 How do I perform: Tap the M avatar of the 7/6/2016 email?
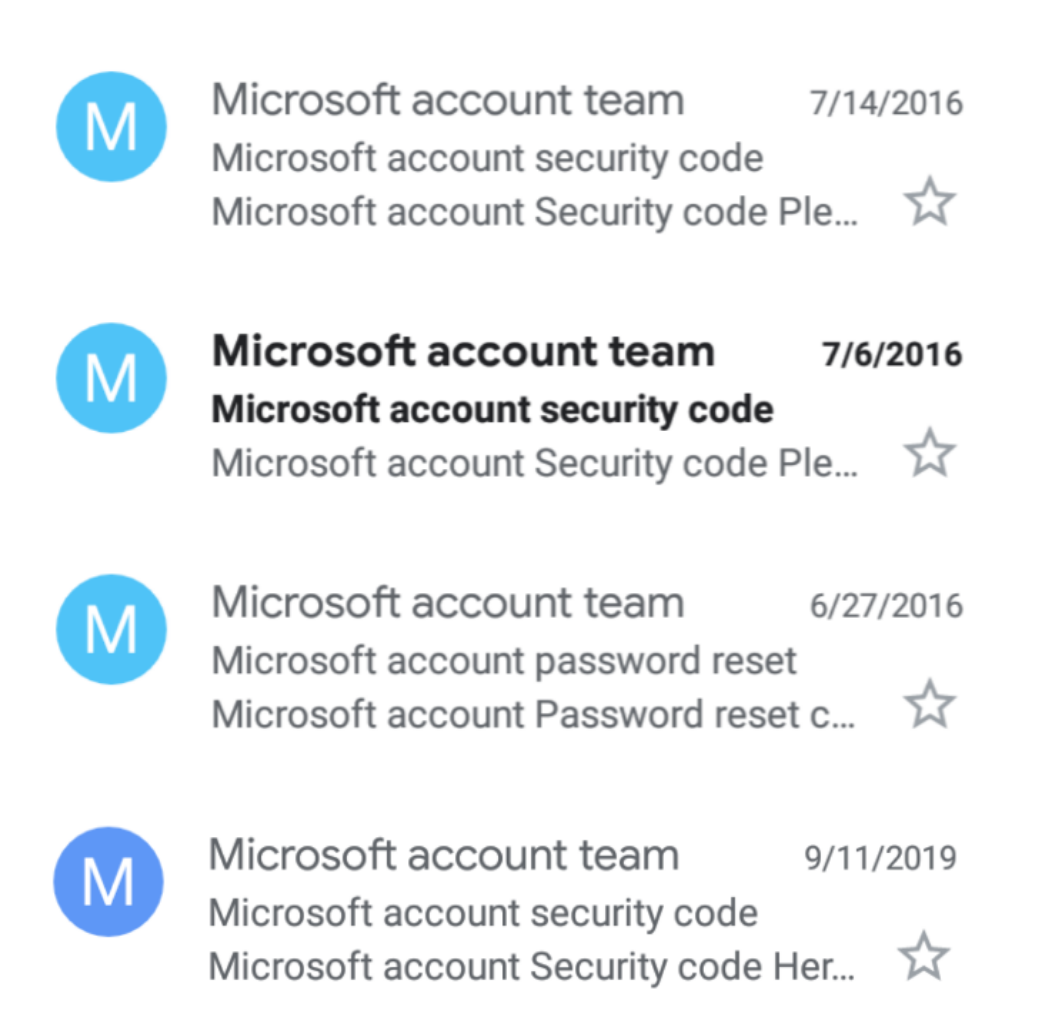(111, 378)
